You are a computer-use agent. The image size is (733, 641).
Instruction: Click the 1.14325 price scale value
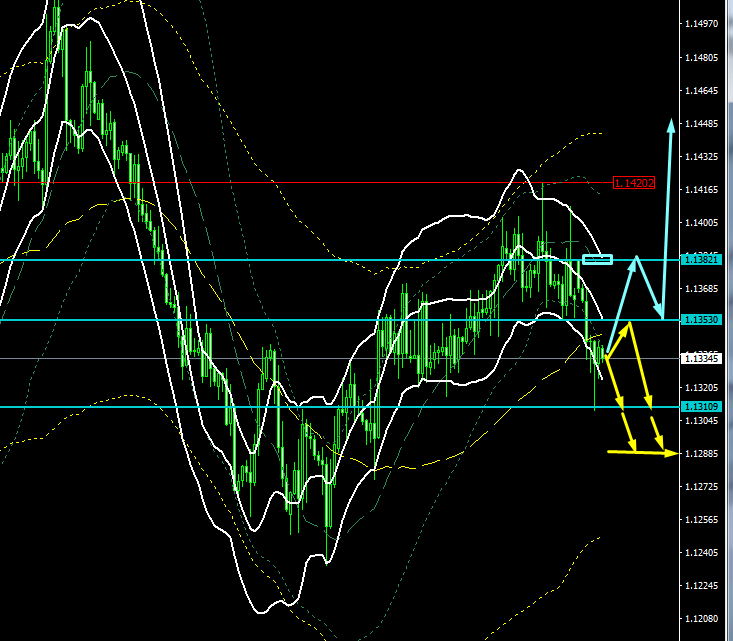[701, 157]
